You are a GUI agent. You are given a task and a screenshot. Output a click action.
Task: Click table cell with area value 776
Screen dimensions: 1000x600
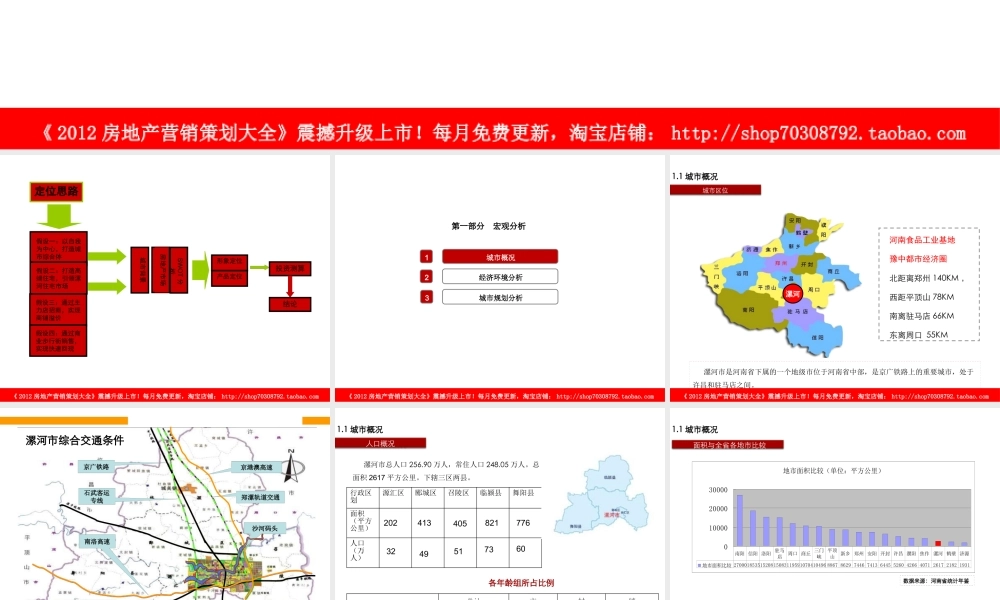pos(524,523)
